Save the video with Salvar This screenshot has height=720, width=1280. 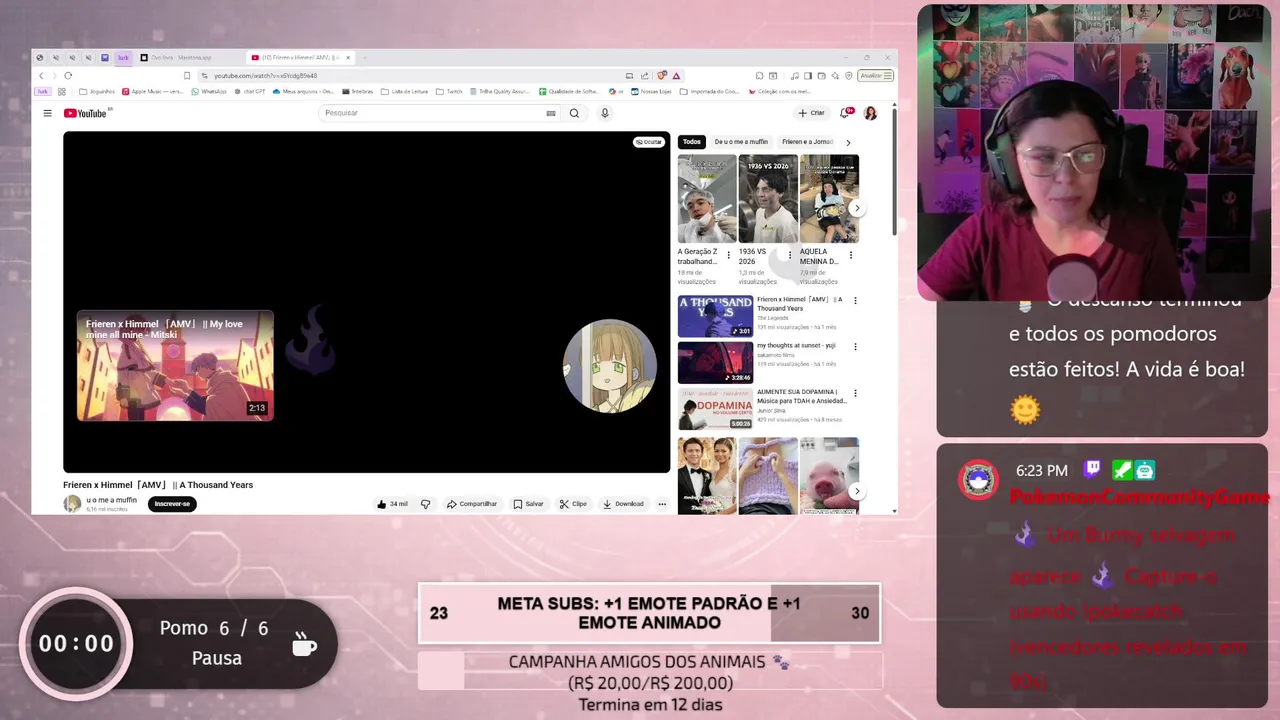(528, 504)
